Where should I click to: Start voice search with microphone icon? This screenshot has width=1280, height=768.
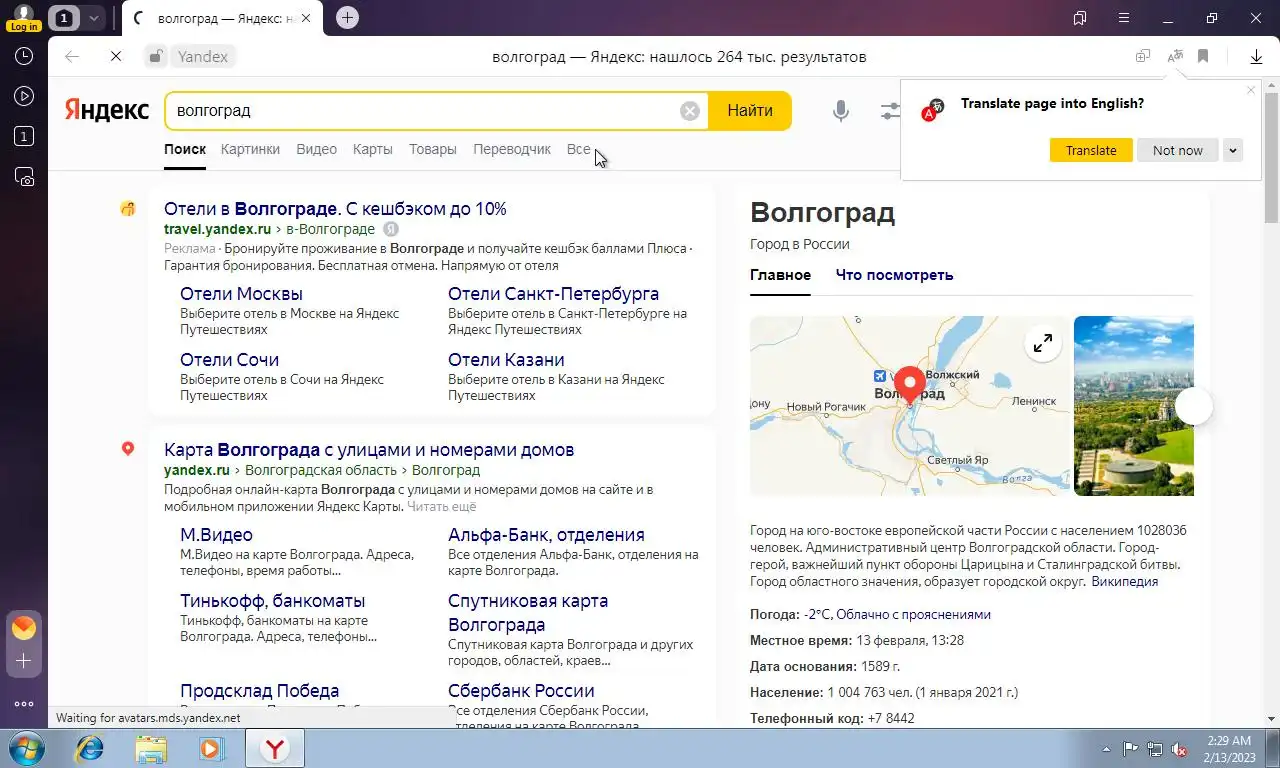[x=841, y=111]
